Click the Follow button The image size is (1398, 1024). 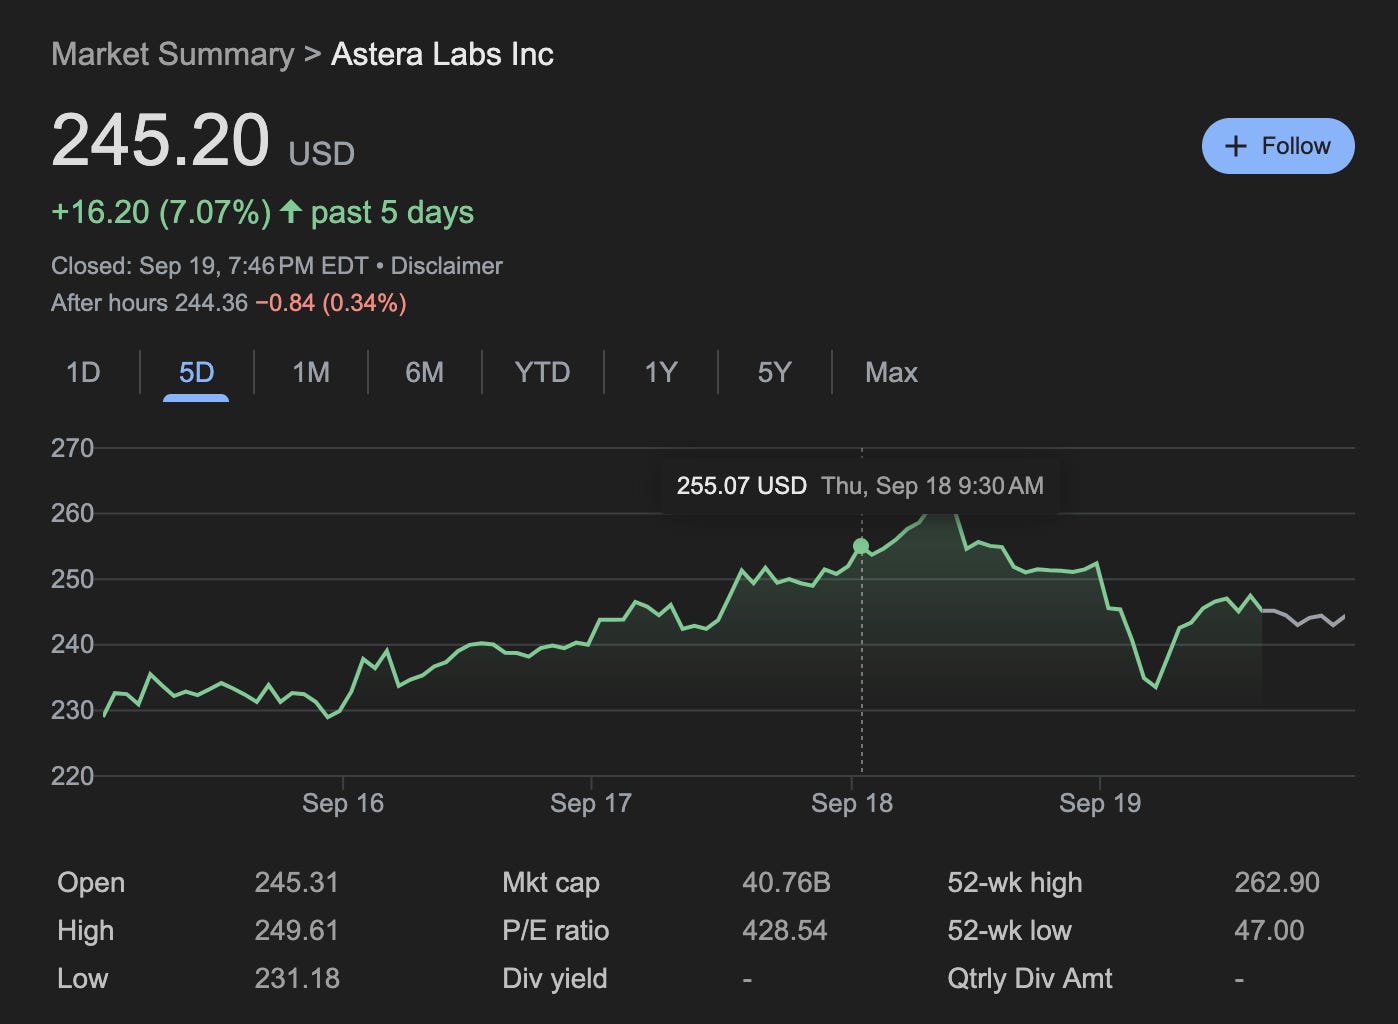point(1277,146)
